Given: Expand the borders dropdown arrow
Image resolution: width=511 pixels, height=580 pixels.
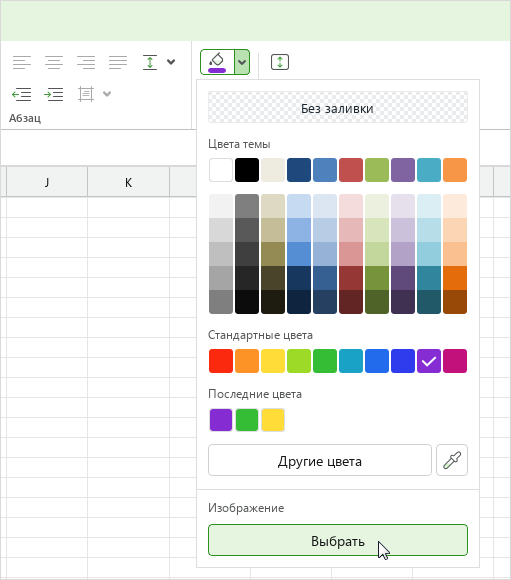Looking at the screenshot, I should pos(107,94).
